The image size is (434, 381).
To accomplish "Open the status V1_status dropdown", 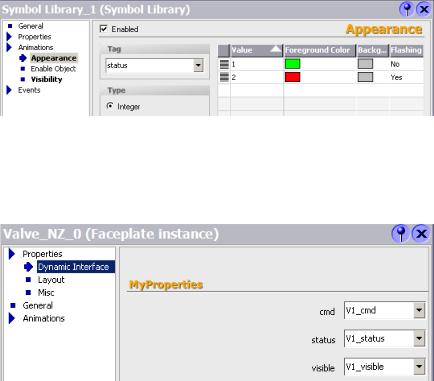I will click(419, 339).
